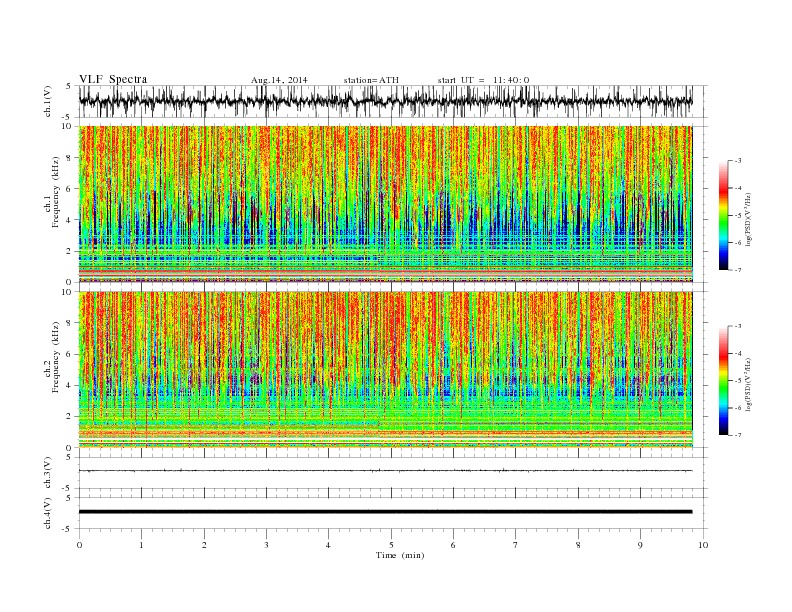792x612 pixels.
Task: Click the "-4" tick on ch.2 colorbar
Action: 737,353
